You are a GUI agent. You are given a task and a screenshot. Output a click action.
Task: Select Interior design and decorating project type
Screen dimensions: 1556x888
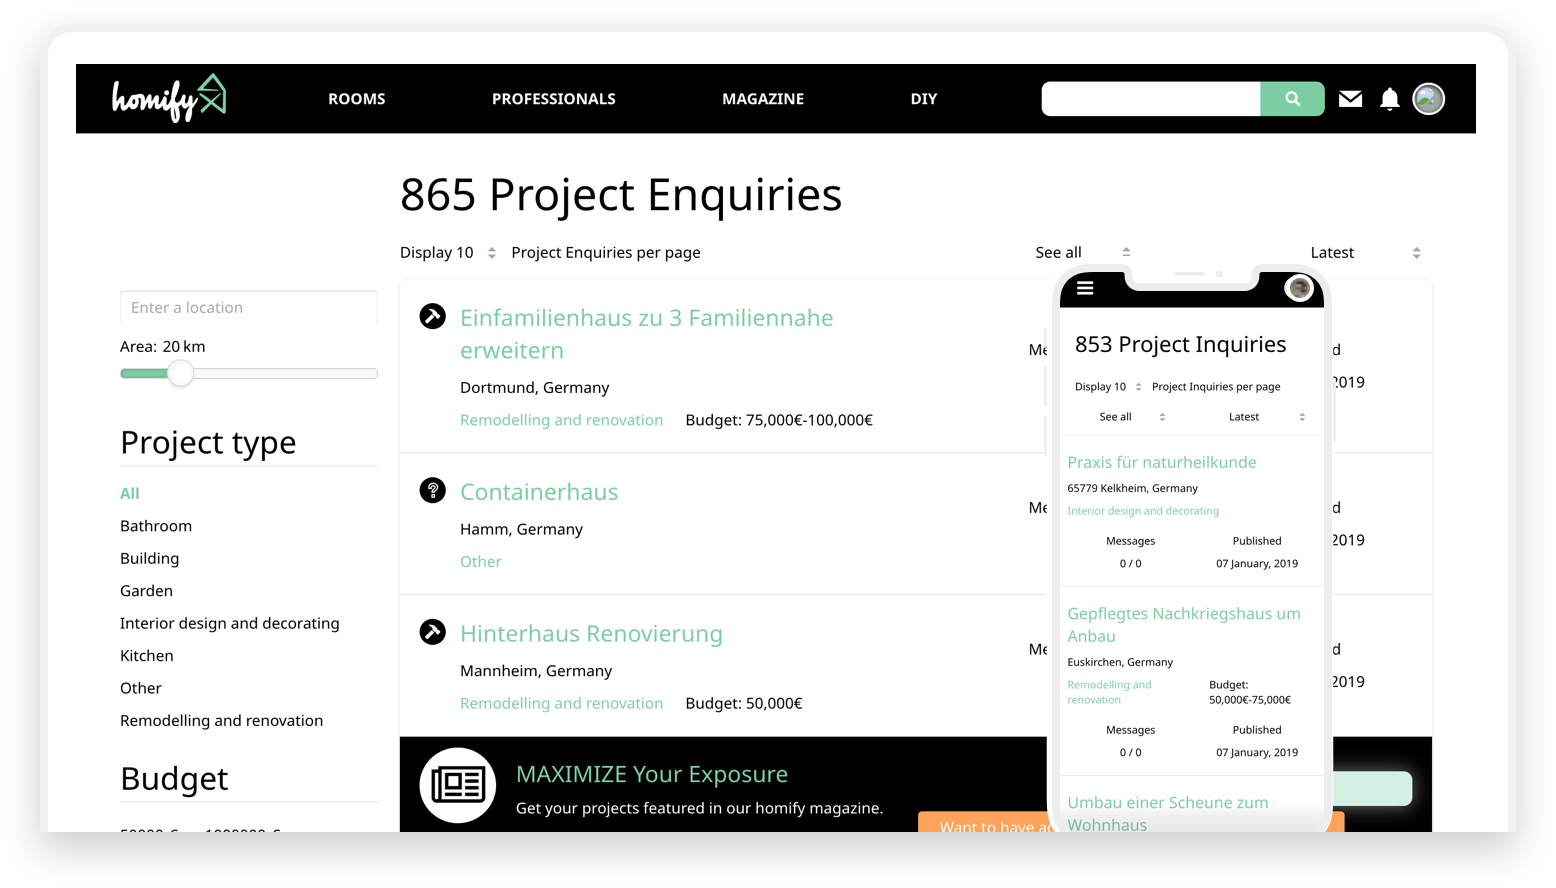(230, 623)
